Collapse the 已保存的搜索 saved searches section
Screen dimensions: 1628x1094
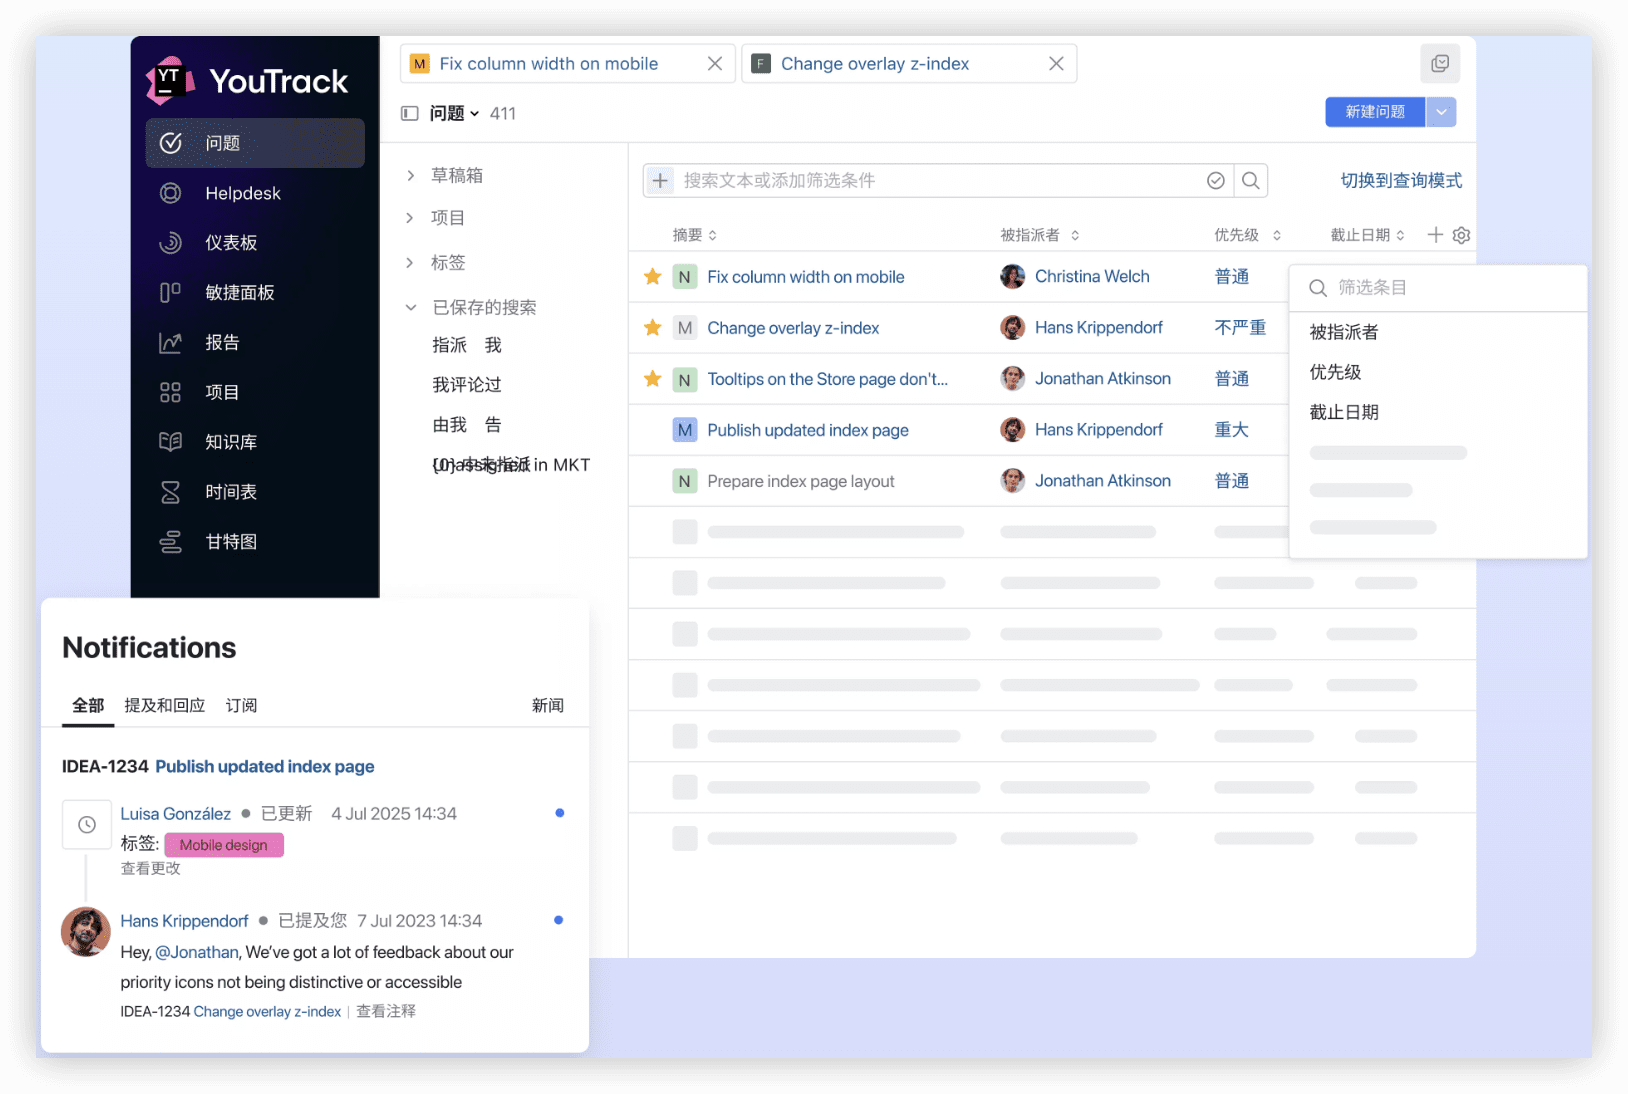pyautogui.click(x=411, y=307)
